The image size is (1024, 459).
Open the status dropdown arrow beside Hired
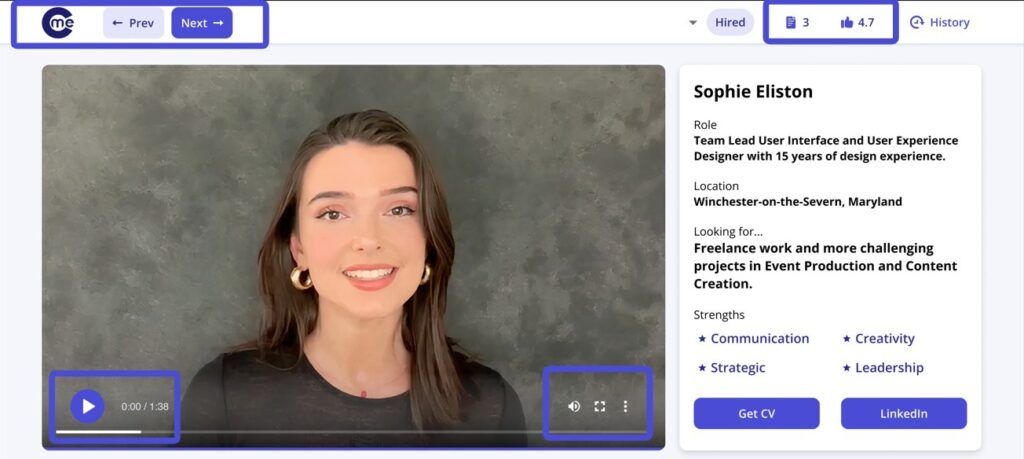pyautogui.click(x=693, y=23)
